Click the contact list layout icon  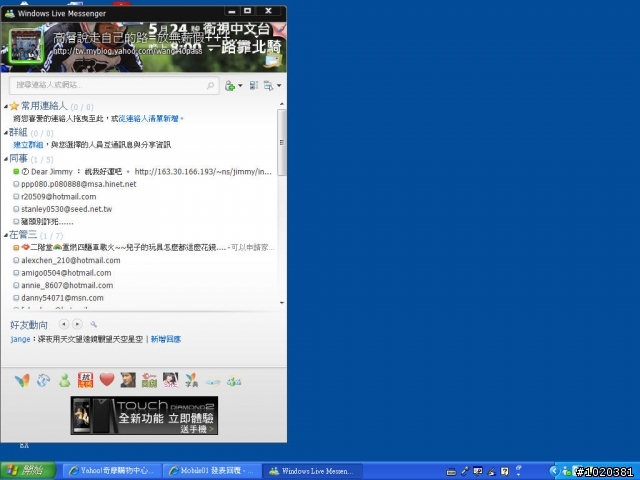pos(253,85)
